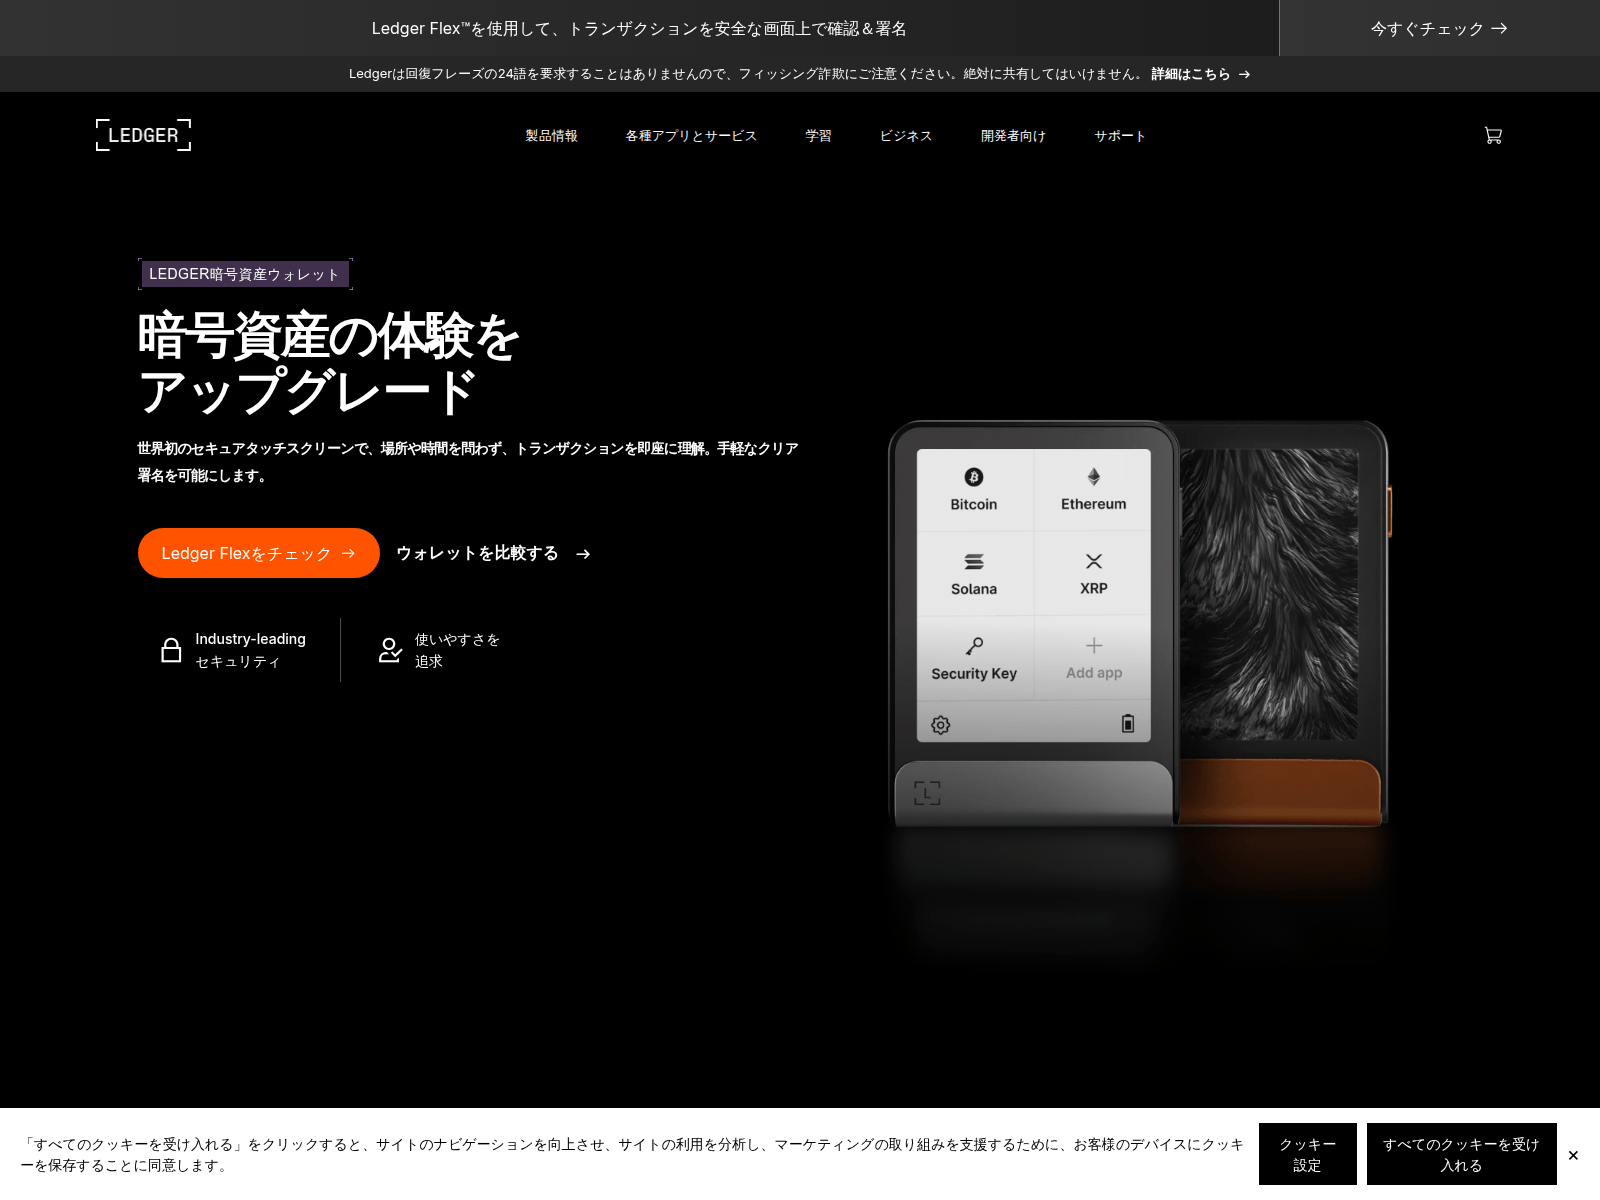Open クッキー設定 button
This screenshot has width=1600, height=1200.
tap(1308, 1154)
